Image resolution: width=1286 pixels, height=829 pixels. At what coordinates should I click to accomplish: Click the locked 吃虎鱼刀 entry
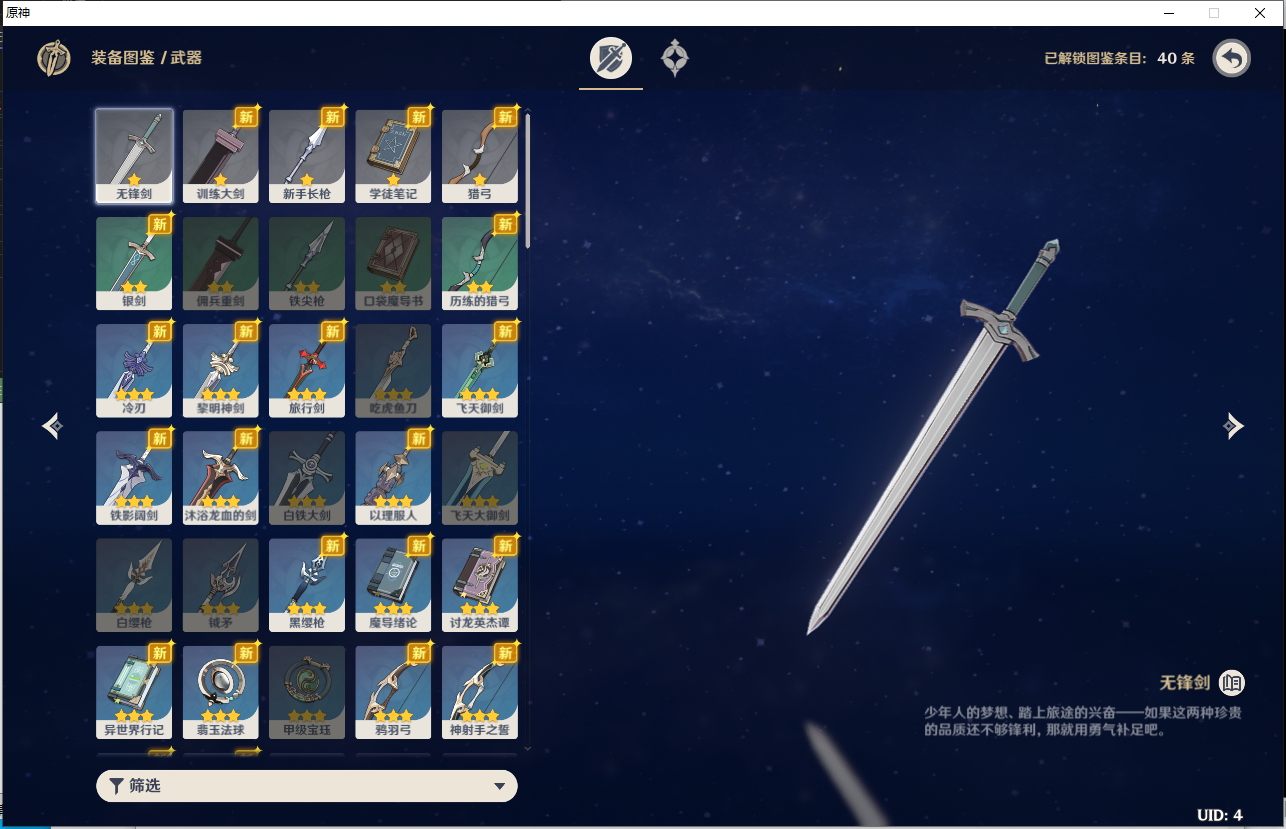pyautogui.click(x=393, y=370)
